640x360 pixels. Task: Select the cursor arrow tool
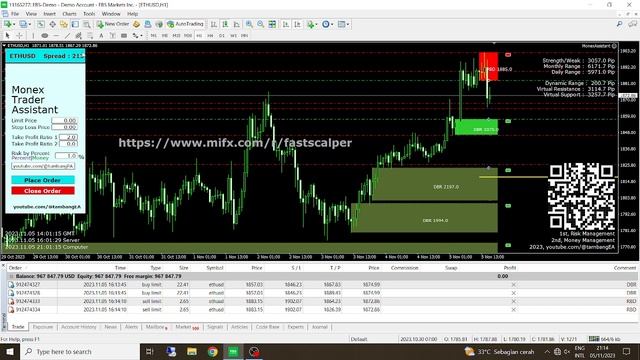pos(7,36)
